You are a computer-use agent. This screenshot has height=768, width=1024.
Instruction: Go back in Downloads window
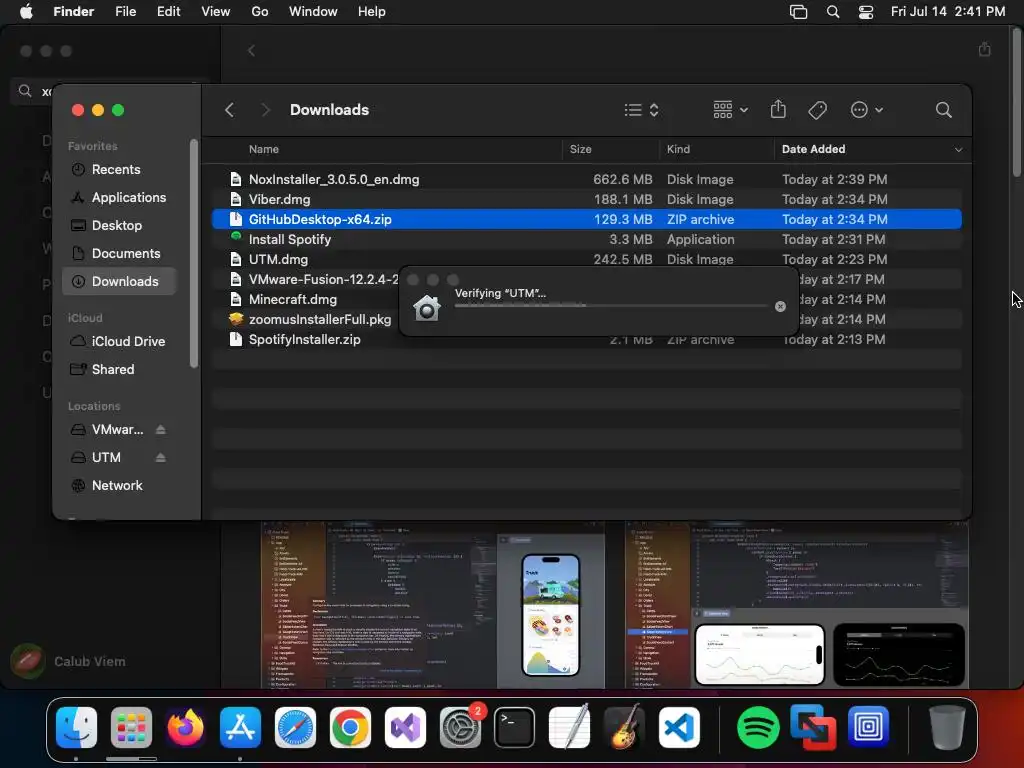click(229, 110)
